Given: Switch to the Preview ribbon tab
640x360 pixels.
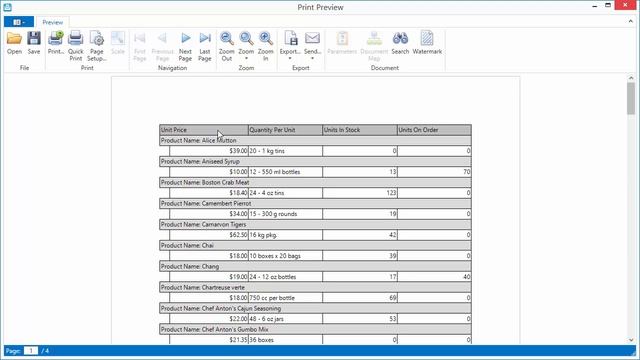Looking at the screenshot, I should [x=53, y=22].
